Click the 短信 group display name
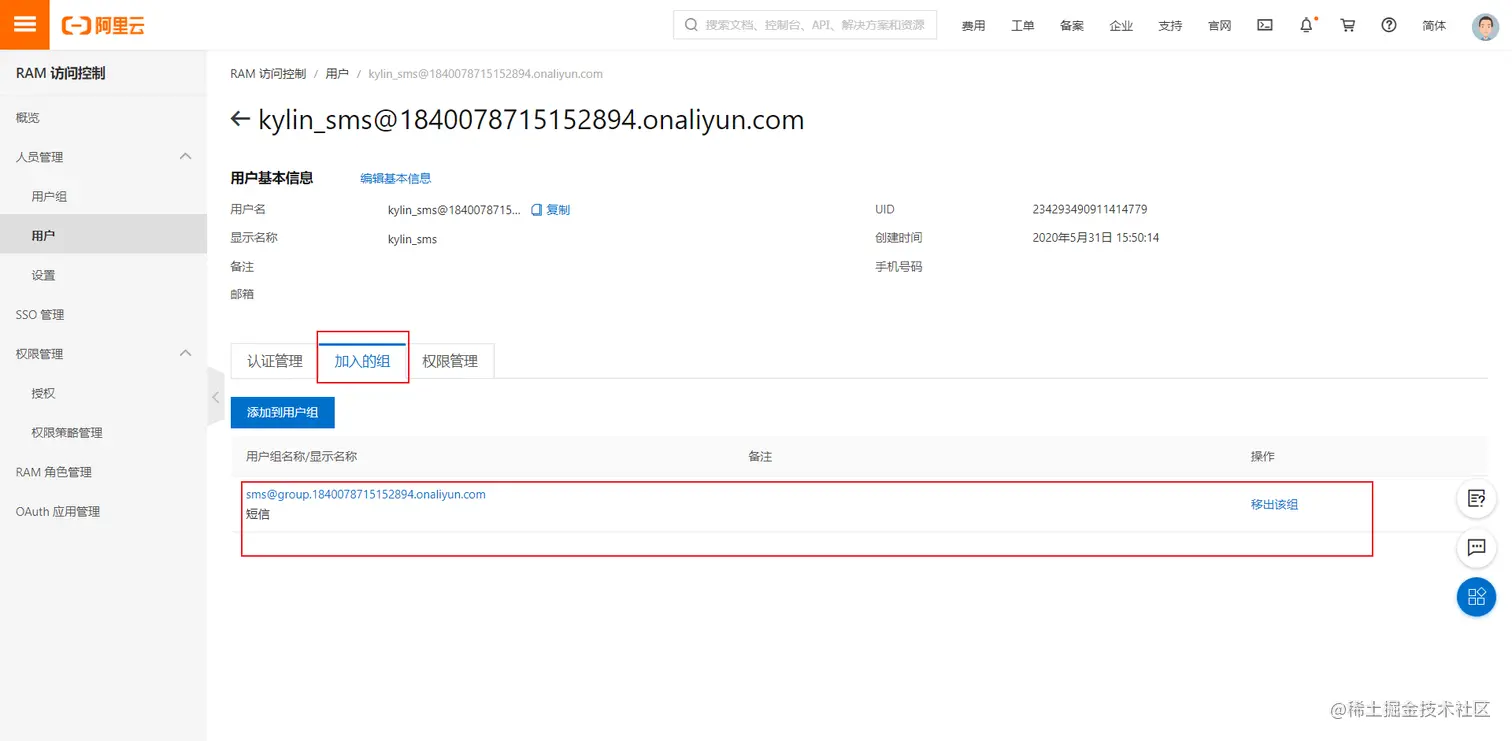The height and width of the screenshot is (741, 1512). coord(258,514)
